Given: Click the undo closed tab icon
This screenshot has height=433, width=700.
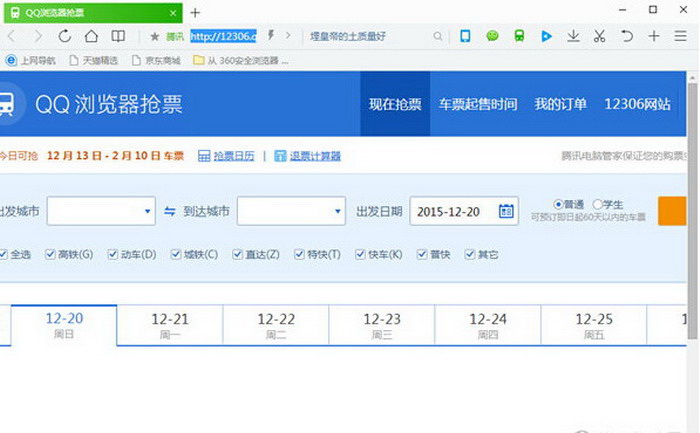Looking at the screenshot, I should click(x=627, y=36).
